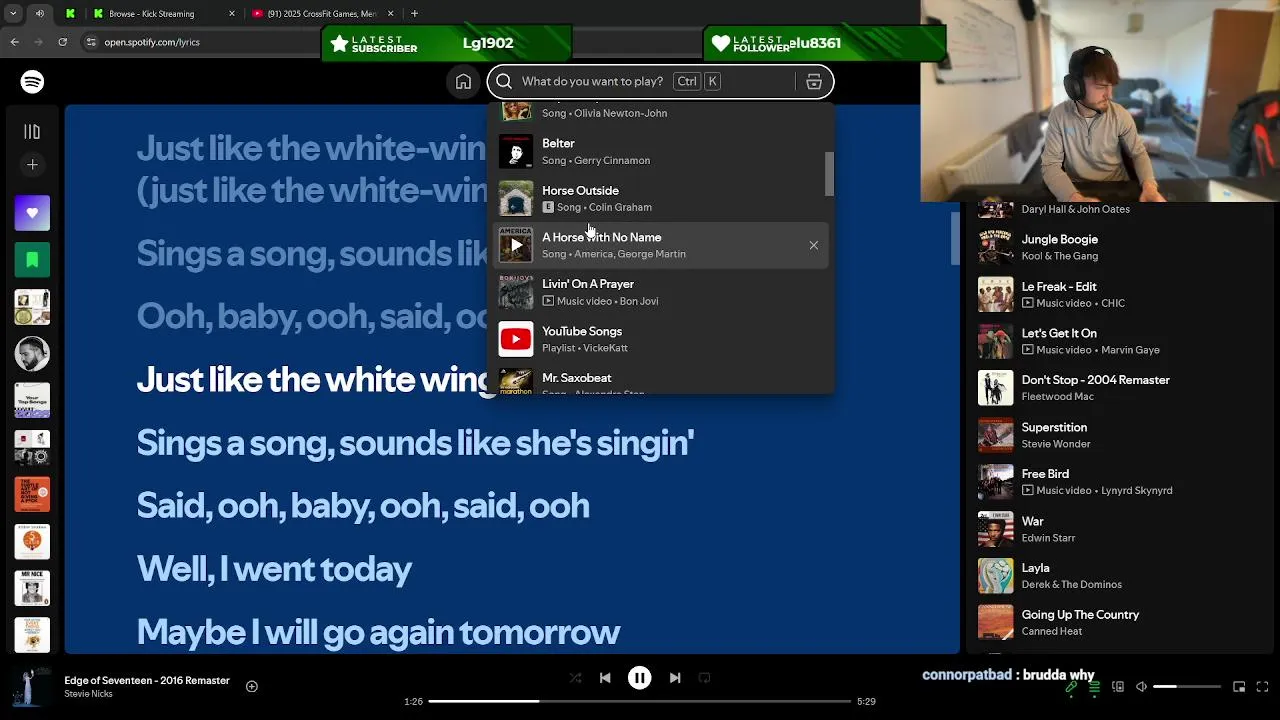
Task: Select Le Freak - Edit in queue
Action: point(1116,294)
